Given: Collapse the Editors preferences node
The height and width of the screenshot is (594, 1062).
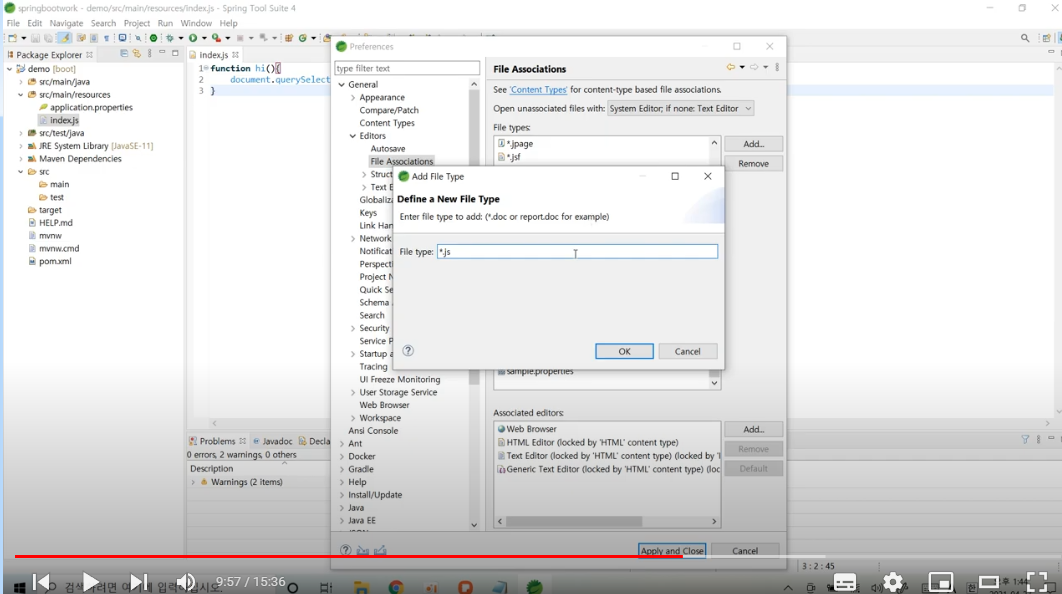Looking at the screenshot, I should click(353, 135).
